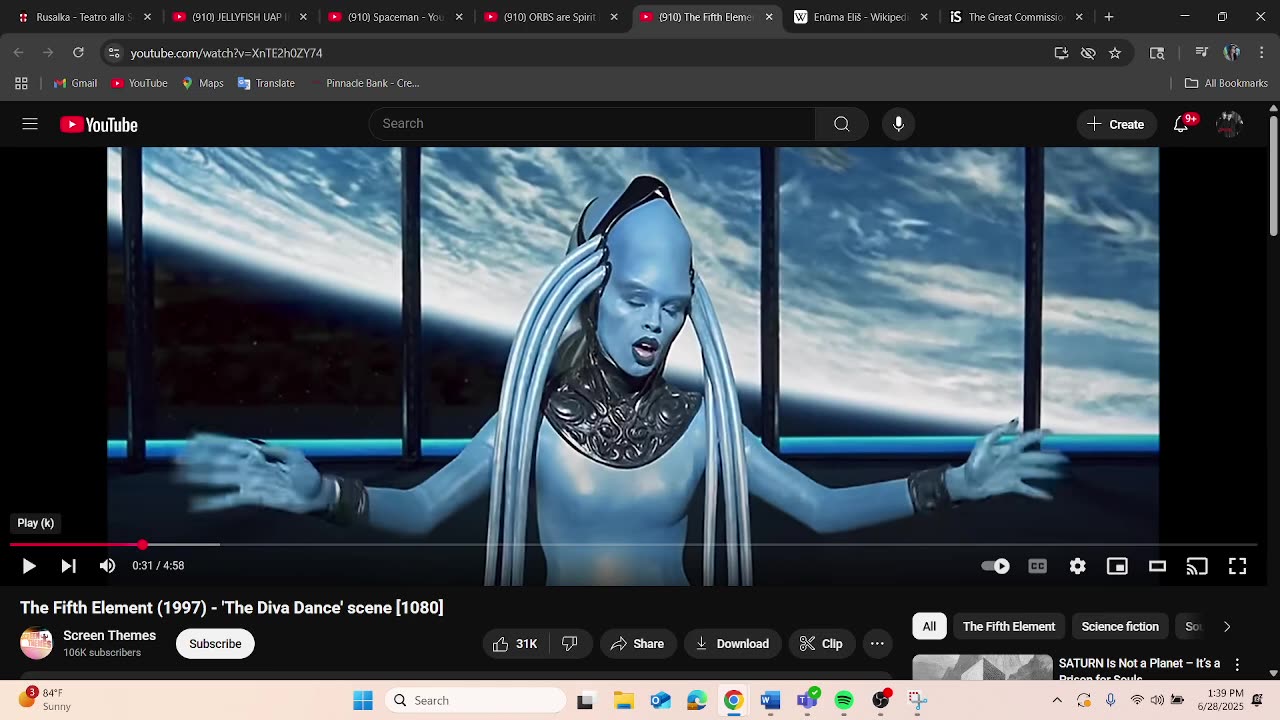Screen dimensions: 1280x720
Task: Cast the video to a TV
Action: 1197,566
